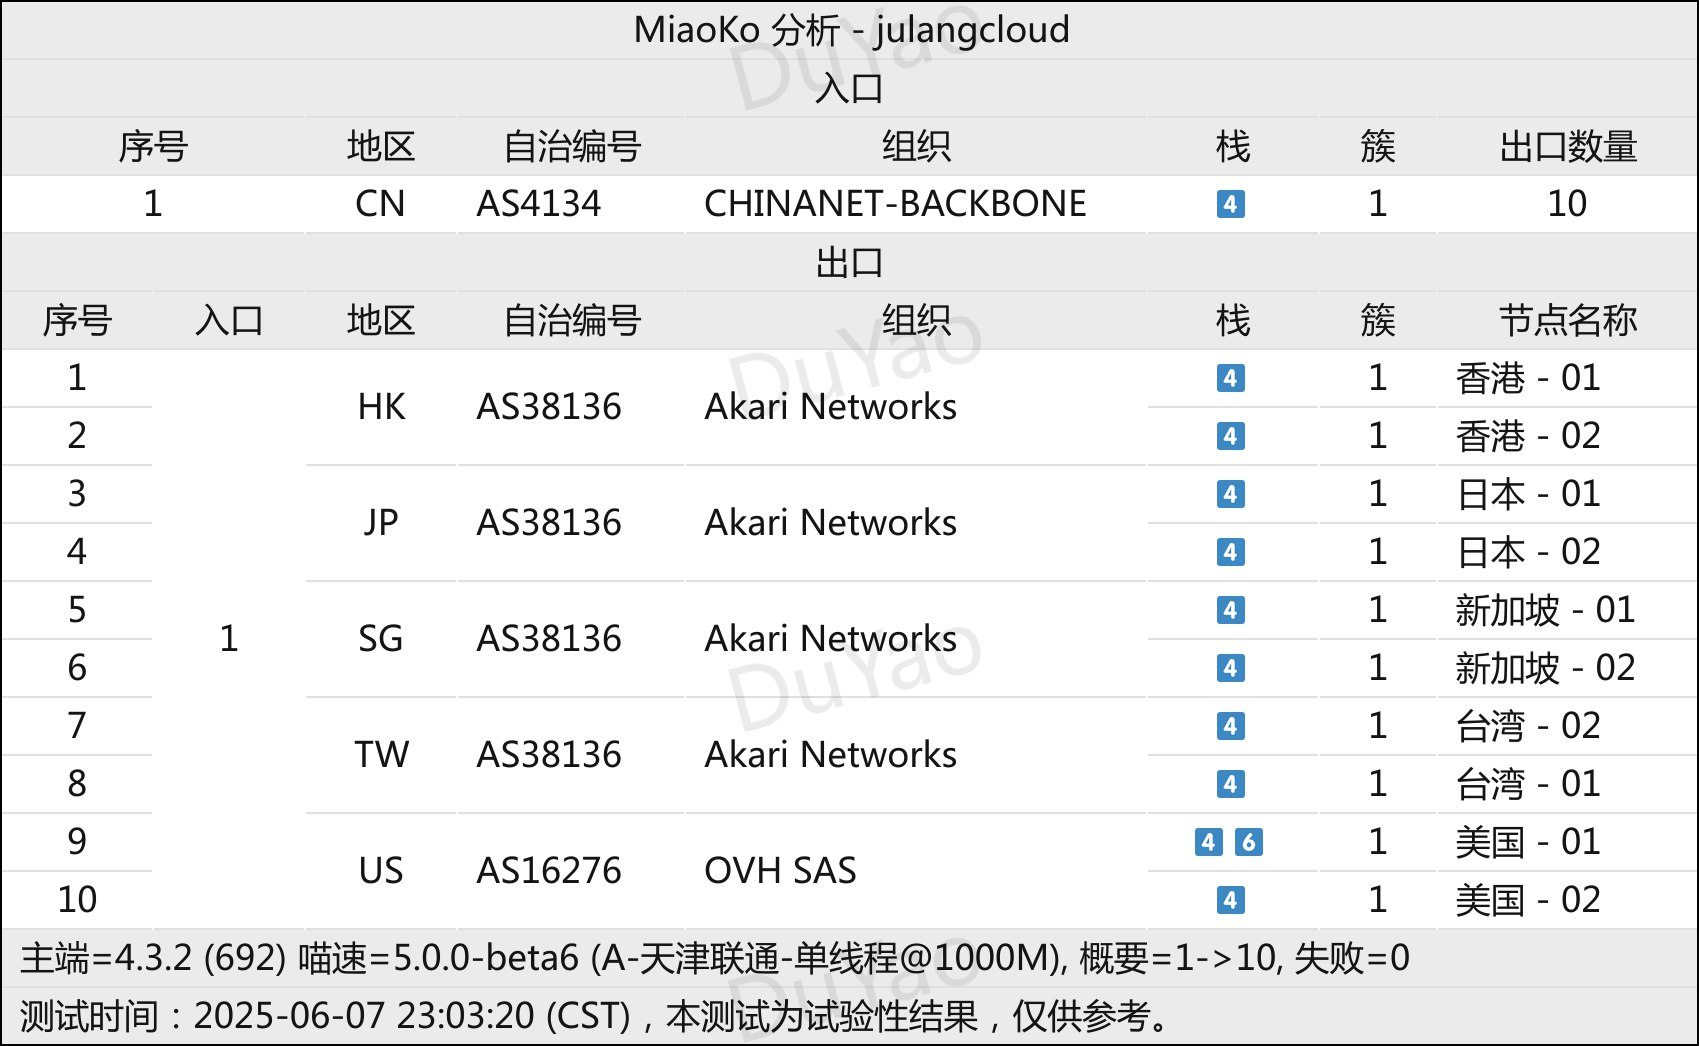Click the 测试时间 timestamp footer line
Image resolution: width=1699 pixels, height=1046 pixels.
tap(596, 1016)
